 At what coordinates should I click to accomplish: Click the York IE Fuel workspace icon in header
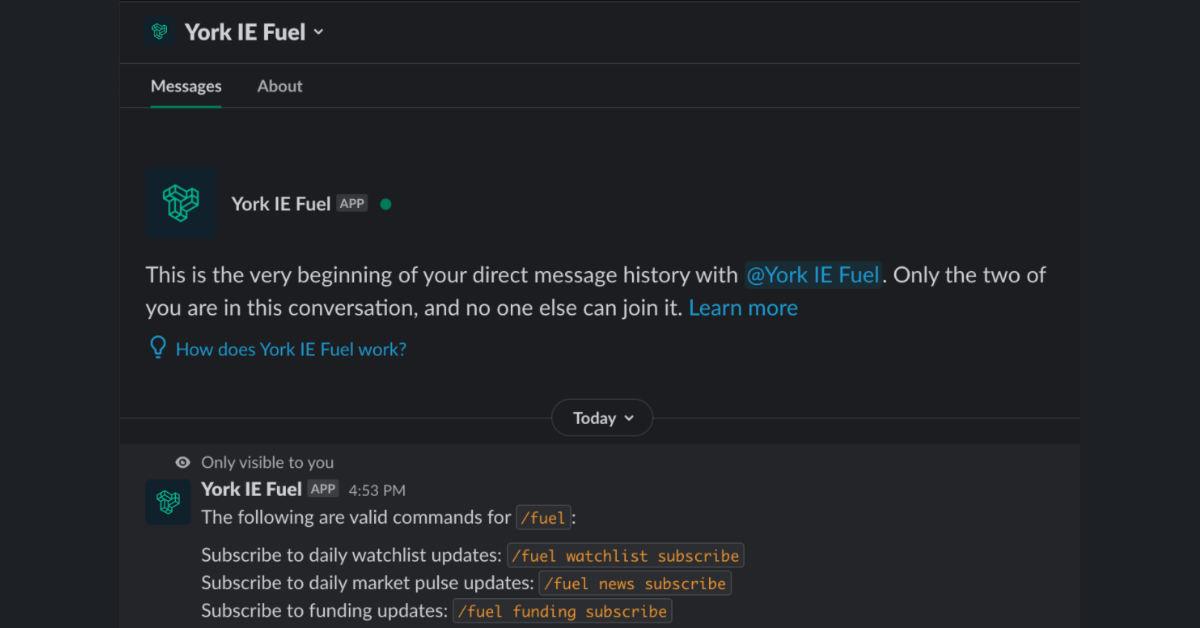coord(159,31)
